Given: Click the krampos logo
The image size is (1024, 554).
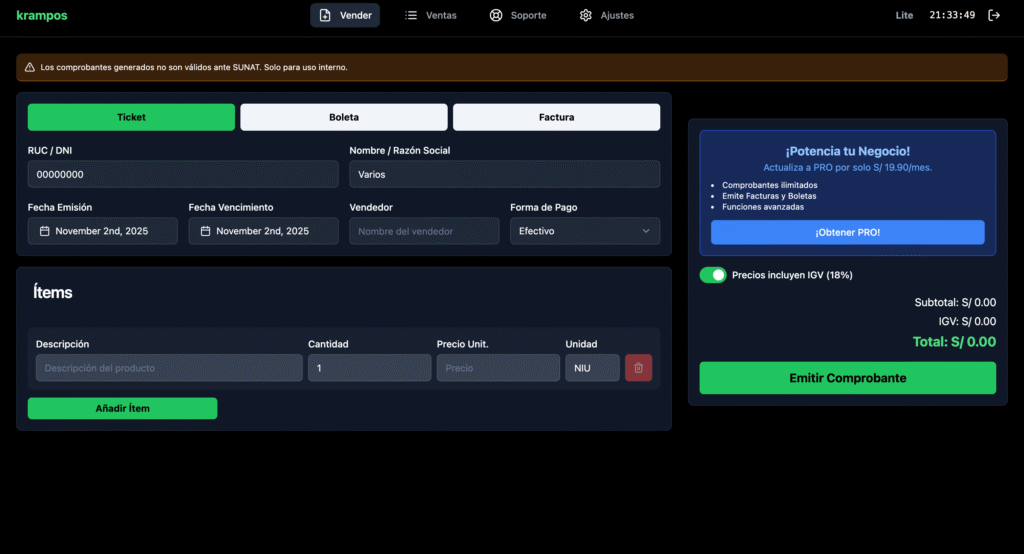Looking at the screenshot, I should [x=42, y=15].
